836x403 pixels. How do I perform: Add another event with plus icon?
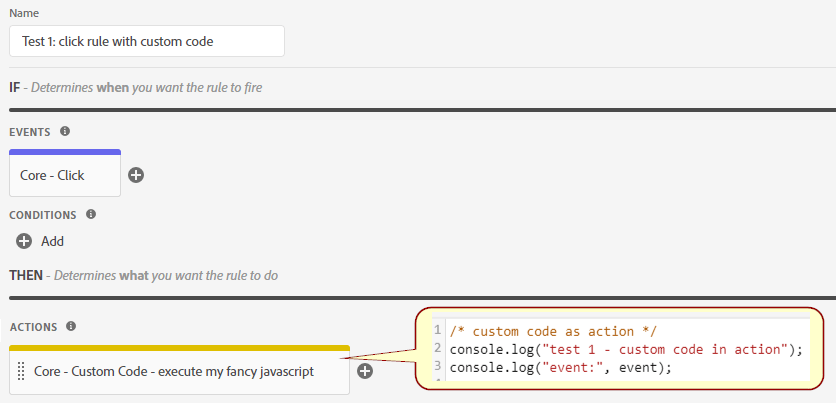[x=136, y=175]
